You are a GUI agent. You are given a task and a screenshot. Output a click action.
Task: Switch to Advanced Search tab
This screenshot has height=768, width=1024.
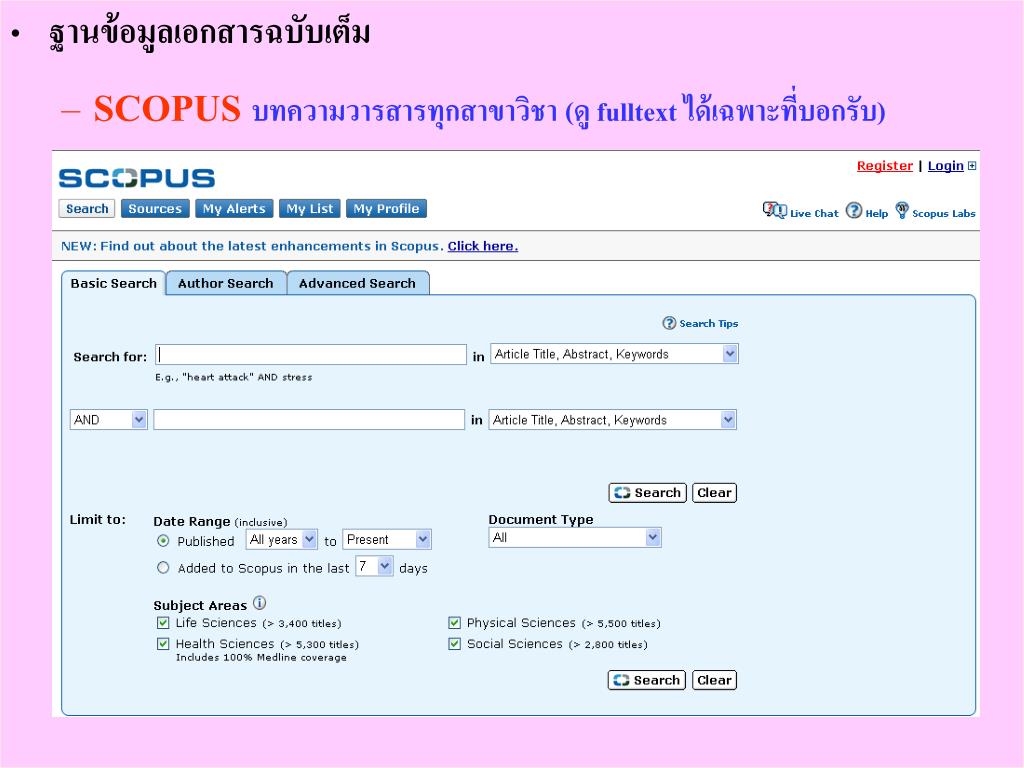tap(357, 283)
